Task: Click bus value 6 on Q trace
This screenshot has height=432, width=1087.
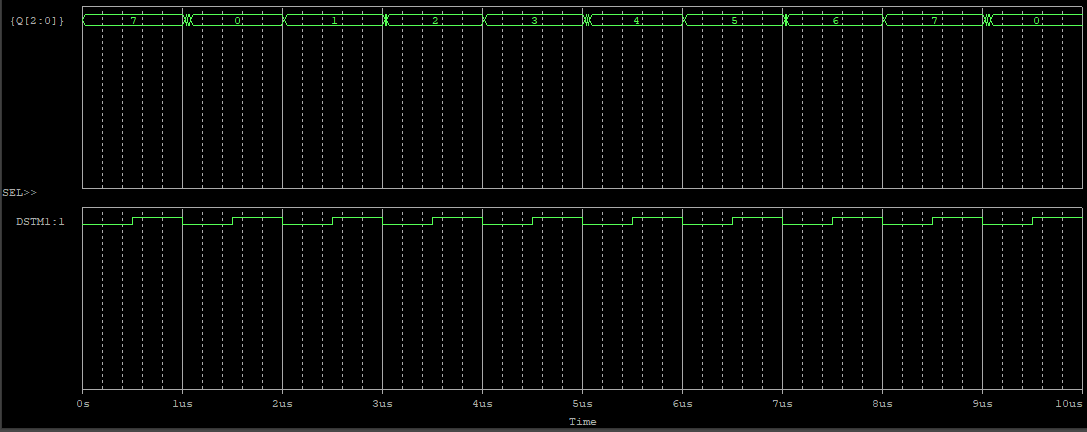Action: pyautogui.click(x=836, y=21)
